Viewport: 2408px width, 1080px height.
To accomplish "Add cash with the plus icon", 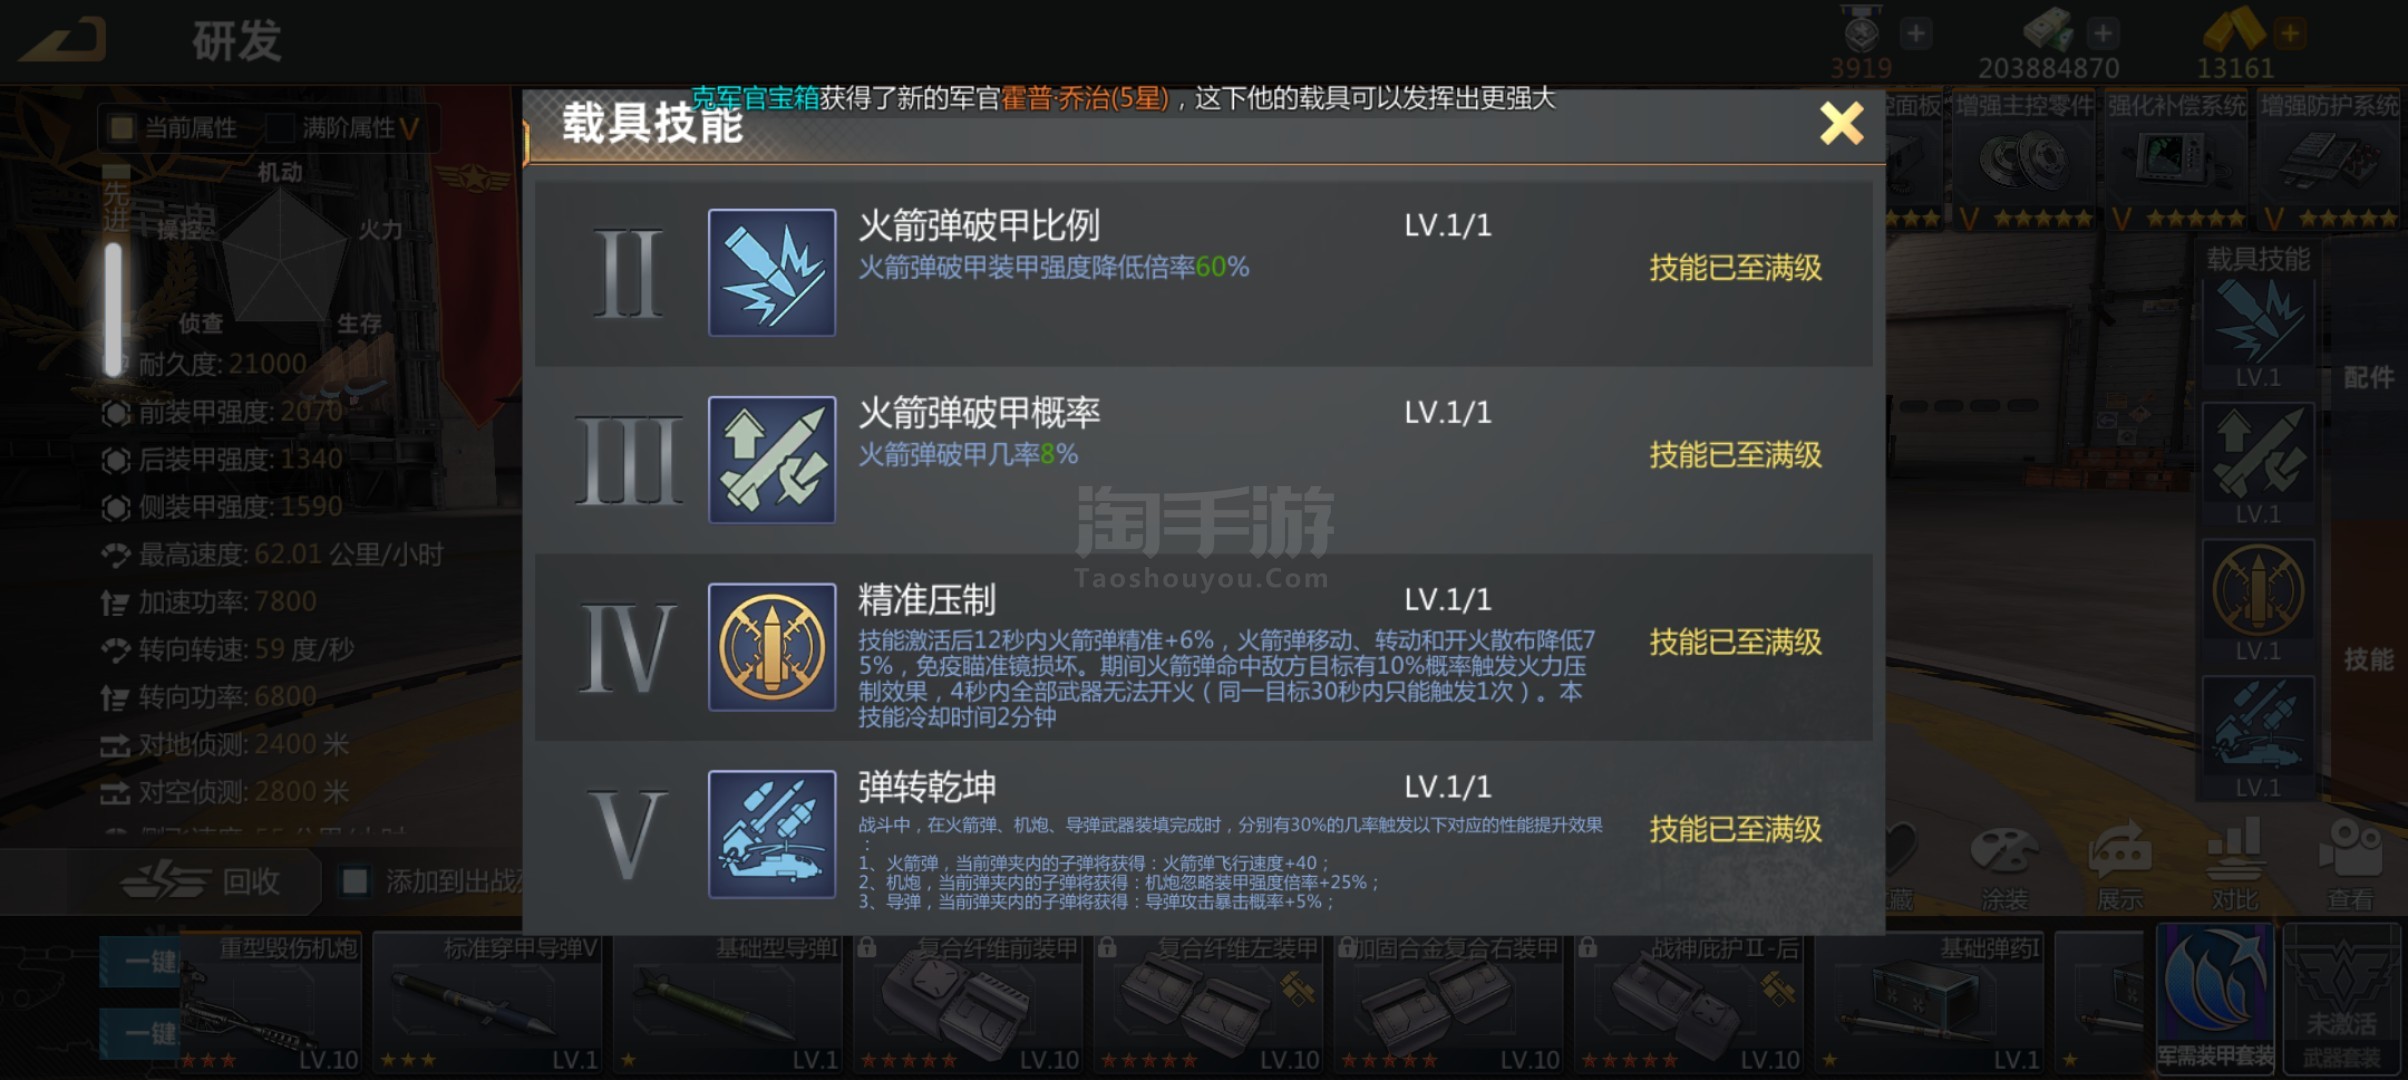I will coord(2103,33).
